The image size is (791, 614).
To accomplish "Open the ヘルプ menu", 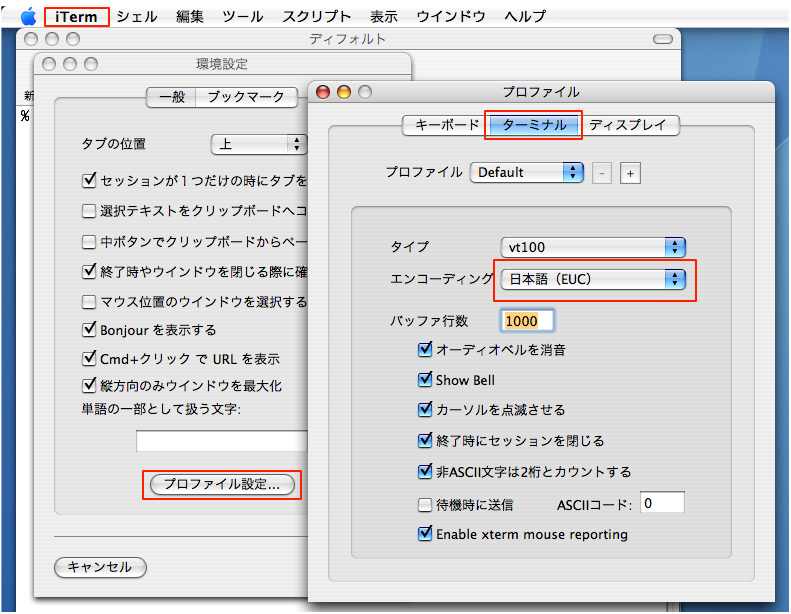I will 525,17.
